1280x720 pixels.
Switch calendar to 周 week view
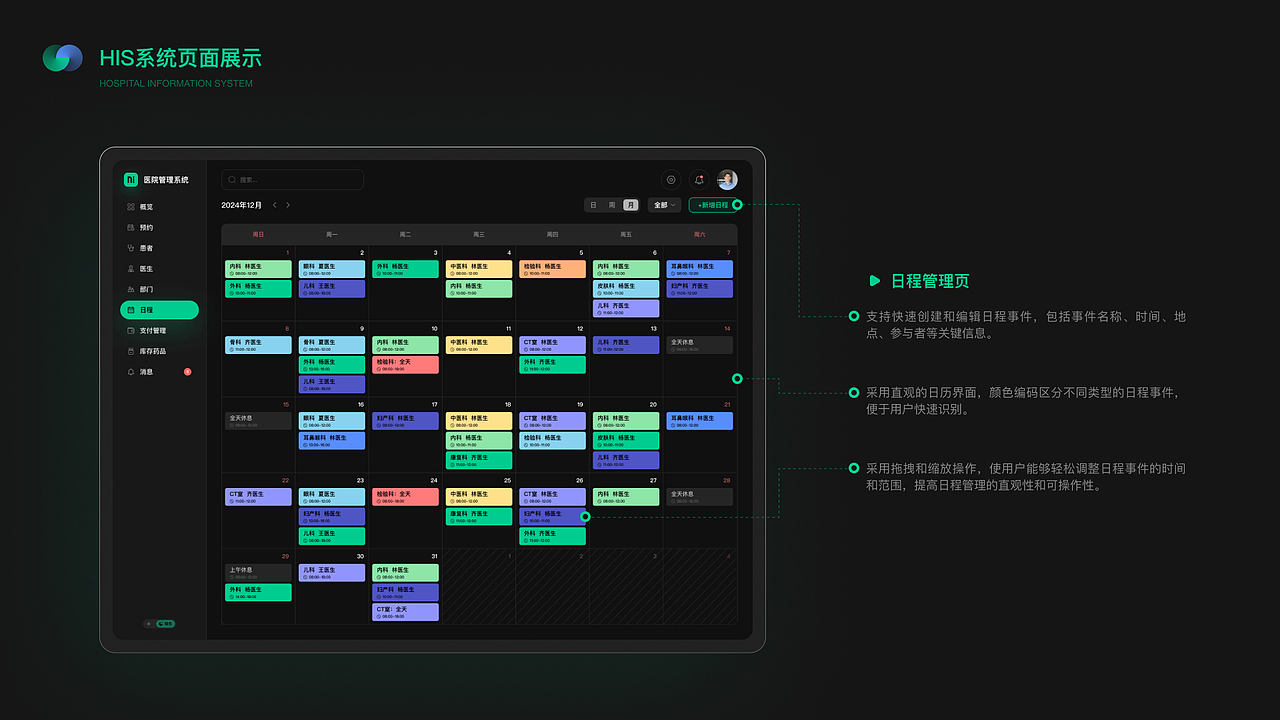coord(613,204)
